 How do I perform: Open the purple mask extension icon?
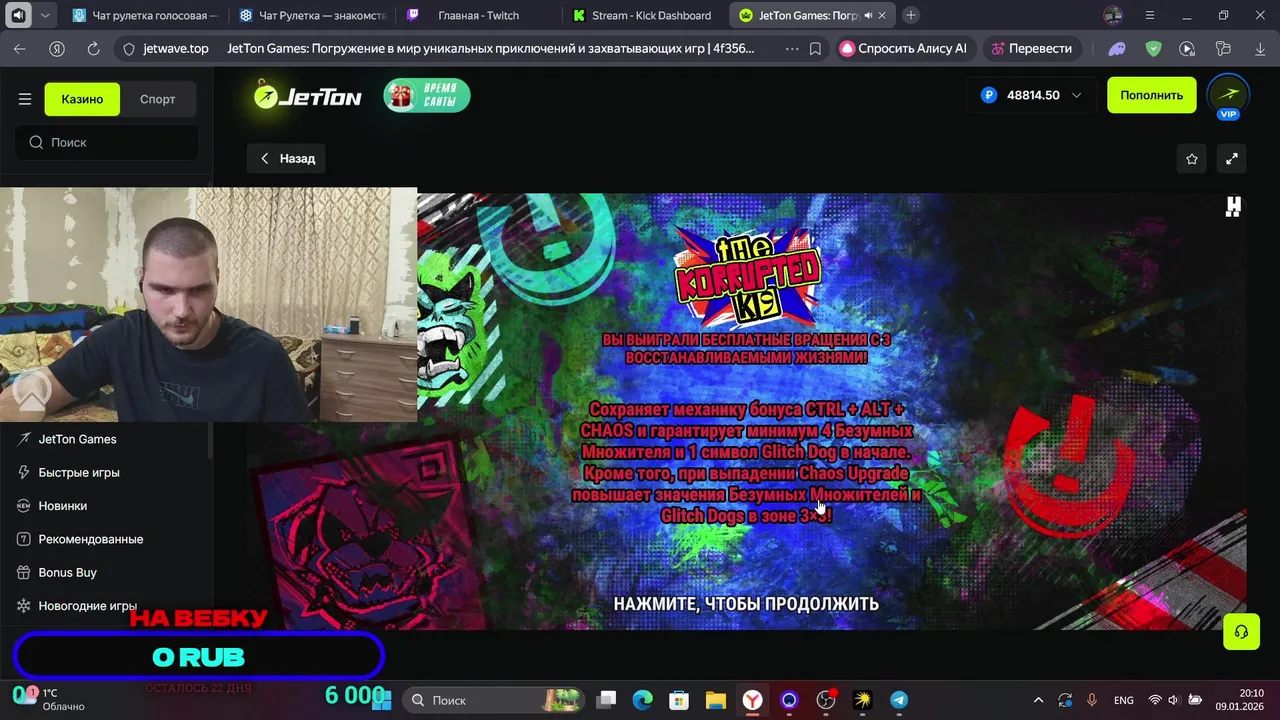(x=1117, y=48)
